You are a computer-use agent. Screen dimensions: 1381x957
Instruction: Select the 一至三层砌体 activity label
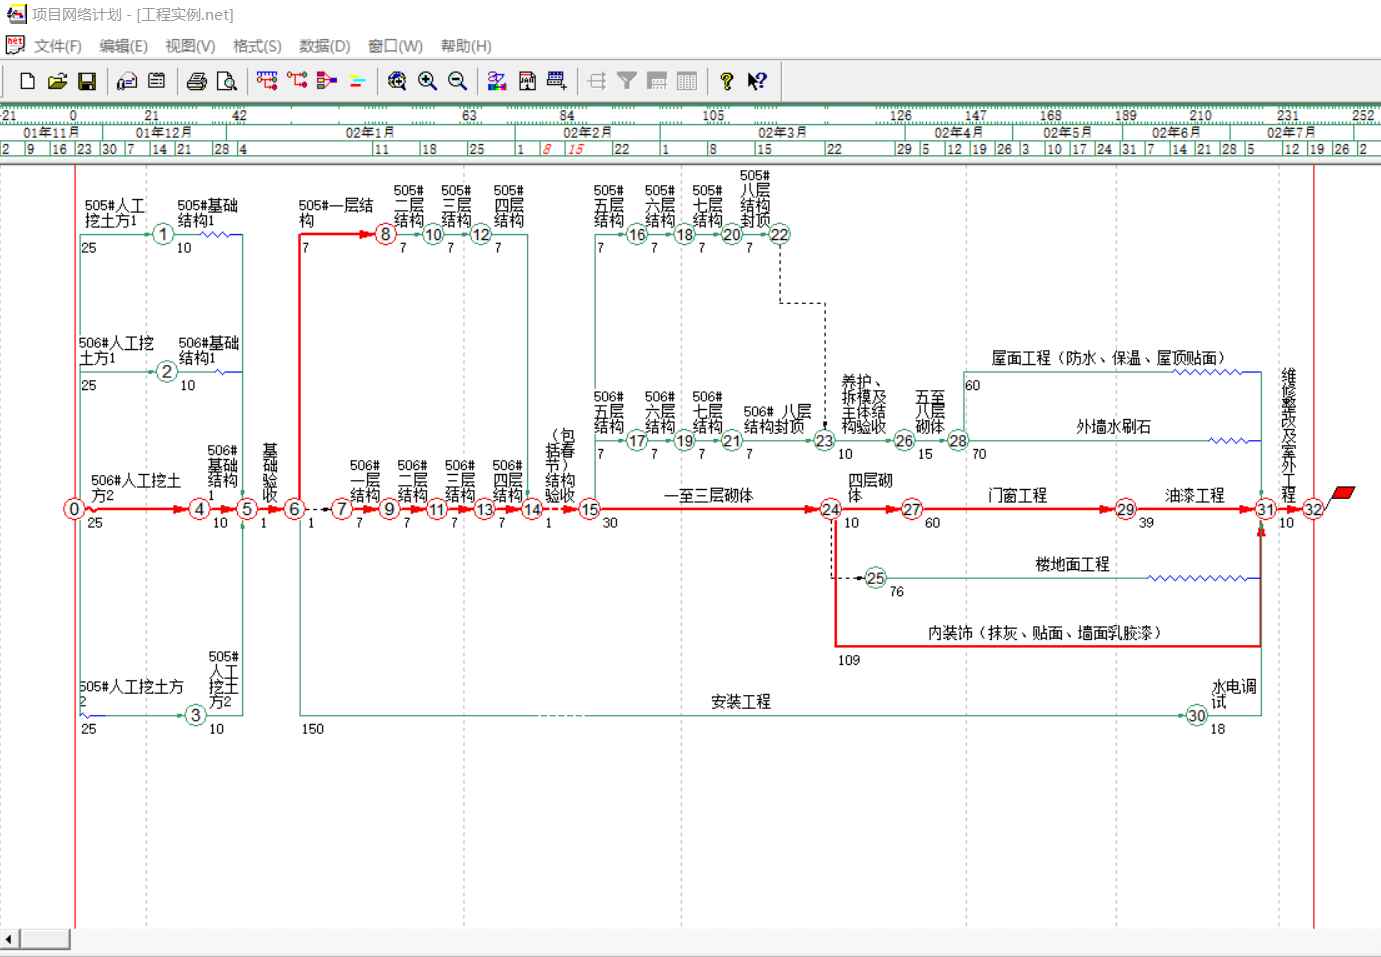(709, 495)
